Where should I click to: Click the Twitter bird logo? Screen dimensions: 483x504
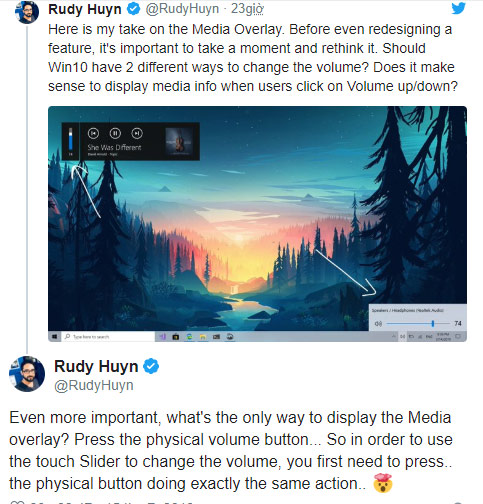pyautogui.click(x=458, y=8)
